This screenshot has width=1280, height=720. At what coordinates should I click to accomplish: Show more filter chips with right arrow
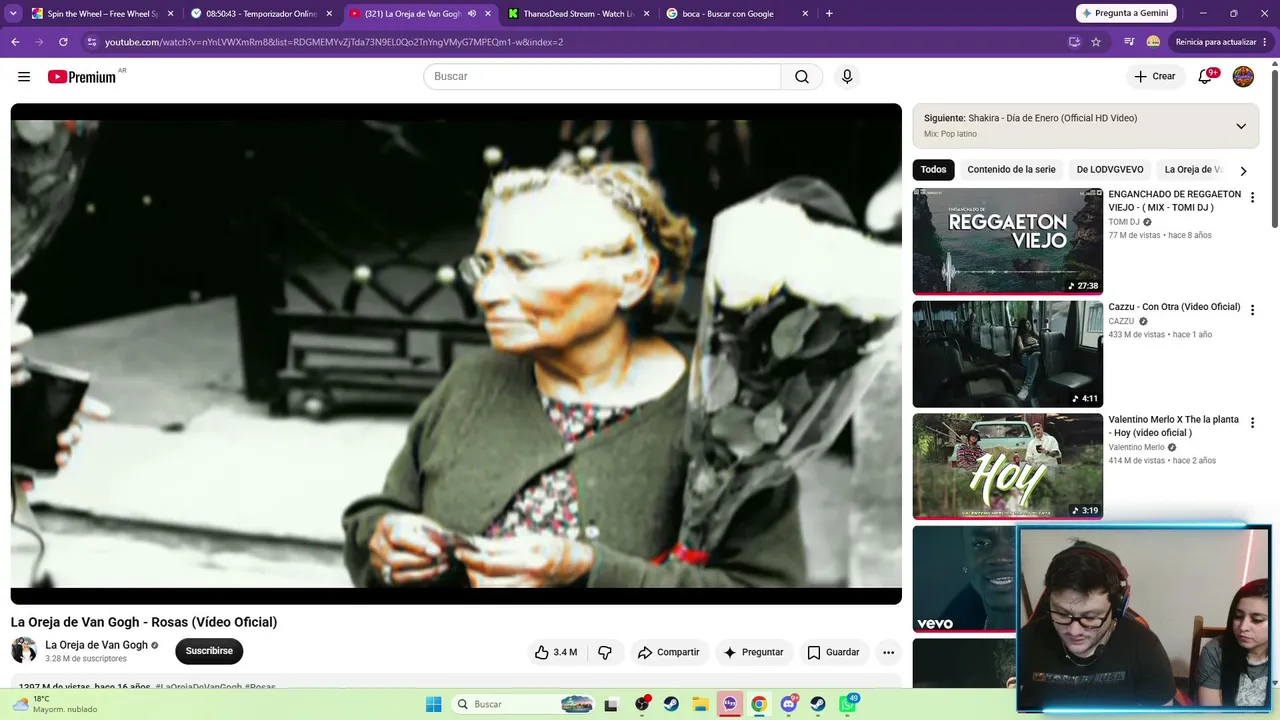click(1243, 171)
